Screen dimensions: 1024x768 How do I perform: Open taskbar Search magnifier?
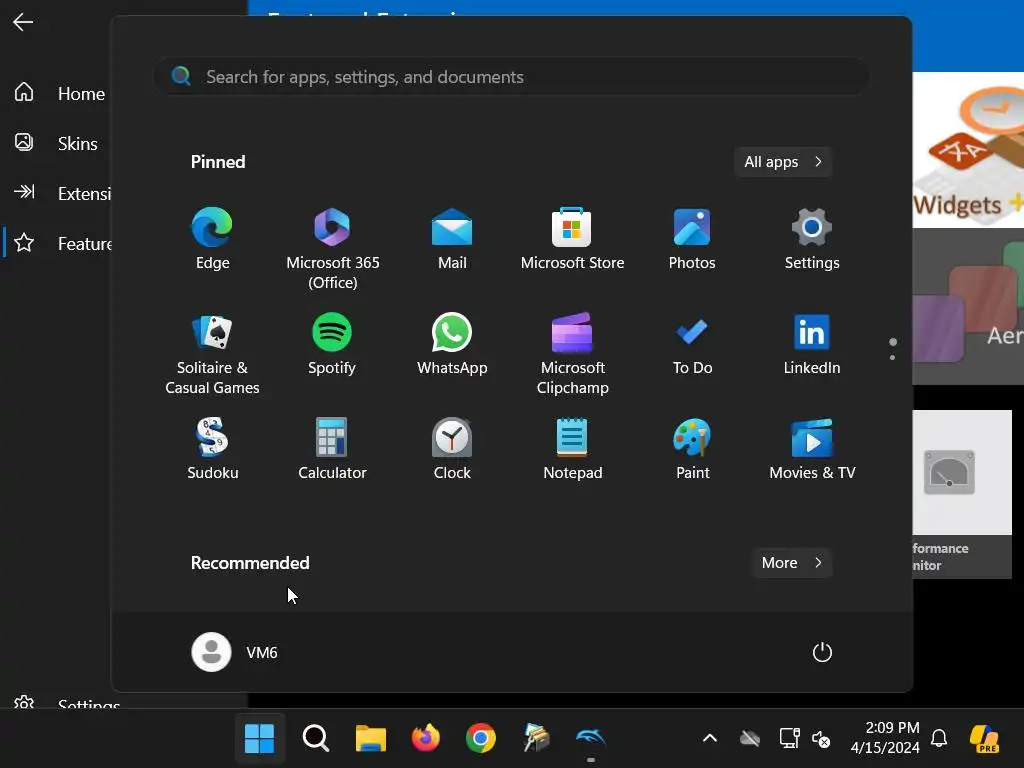[315, 739]
